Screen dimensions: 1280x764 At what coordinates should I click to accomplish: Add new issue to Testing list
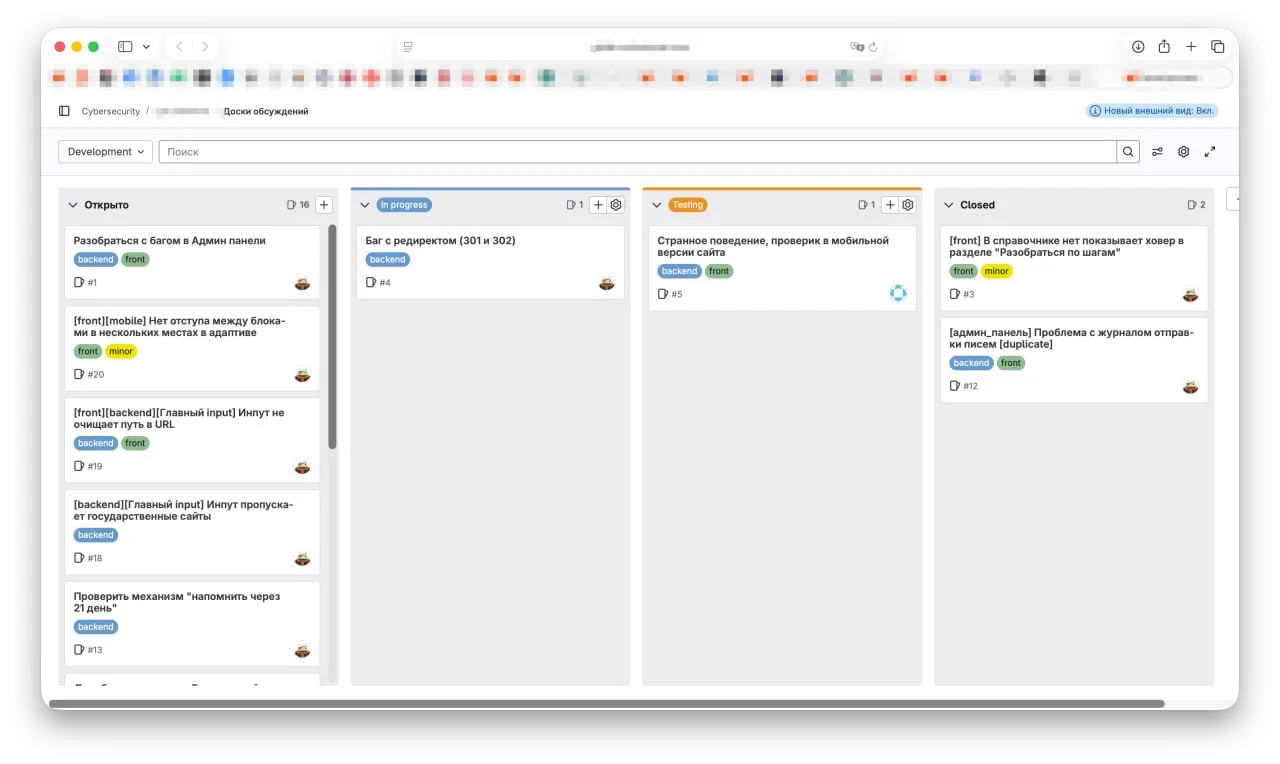(890, 205)
